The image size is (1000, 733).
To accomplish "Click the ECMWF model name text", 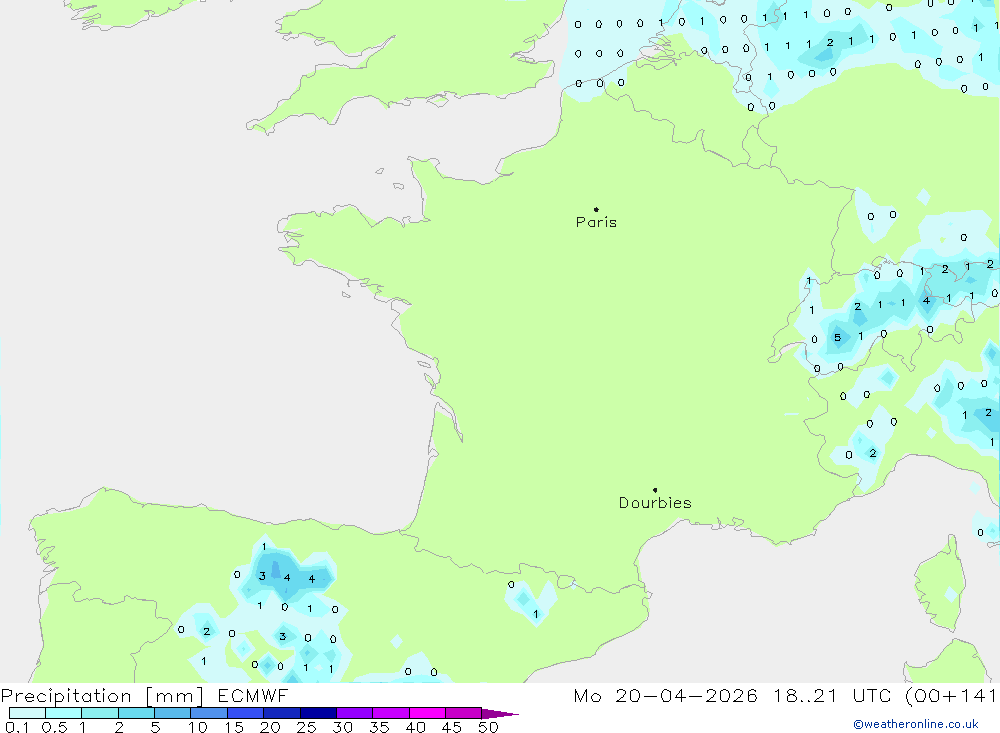I will 253,696.
